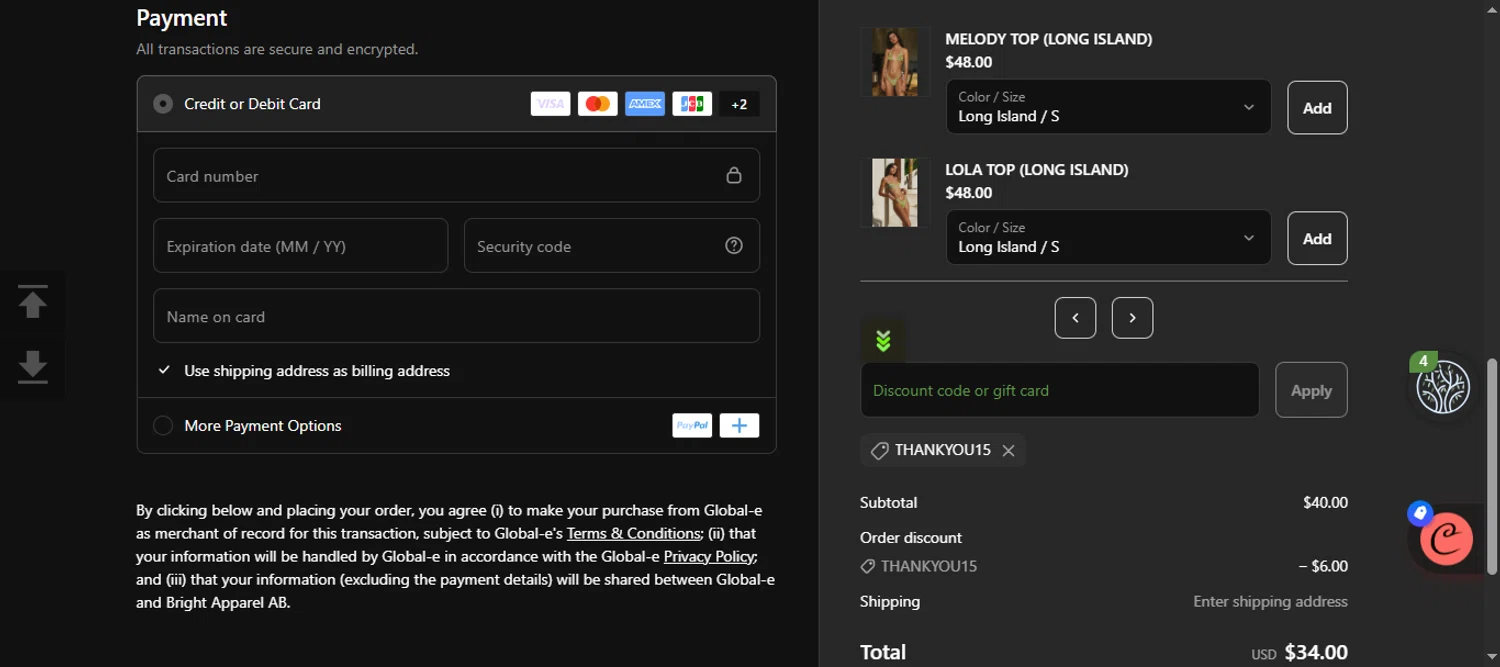Open Global-e Terms & Conditions link
This screenshot has height=667, width=1500.
tap(634, 533)
